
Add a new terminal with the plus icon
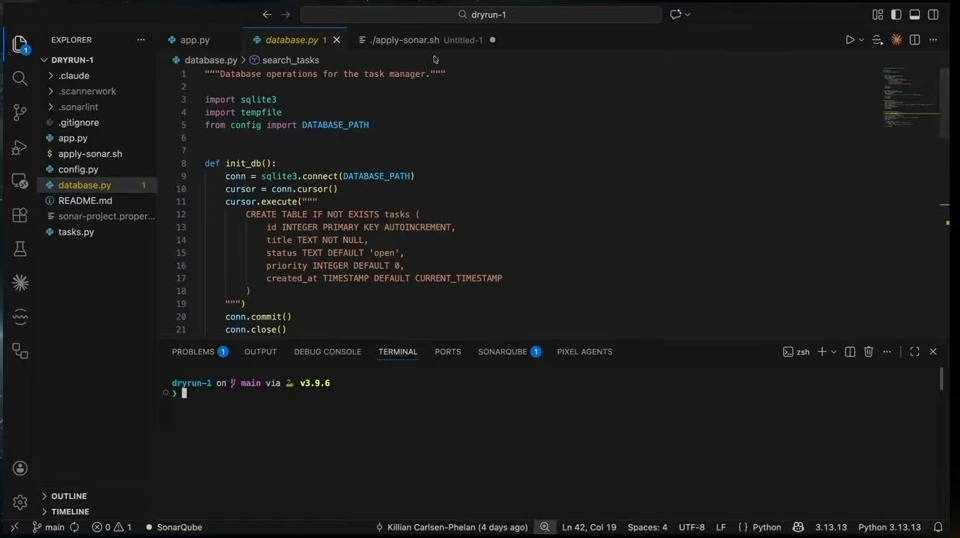click(822, 352)
